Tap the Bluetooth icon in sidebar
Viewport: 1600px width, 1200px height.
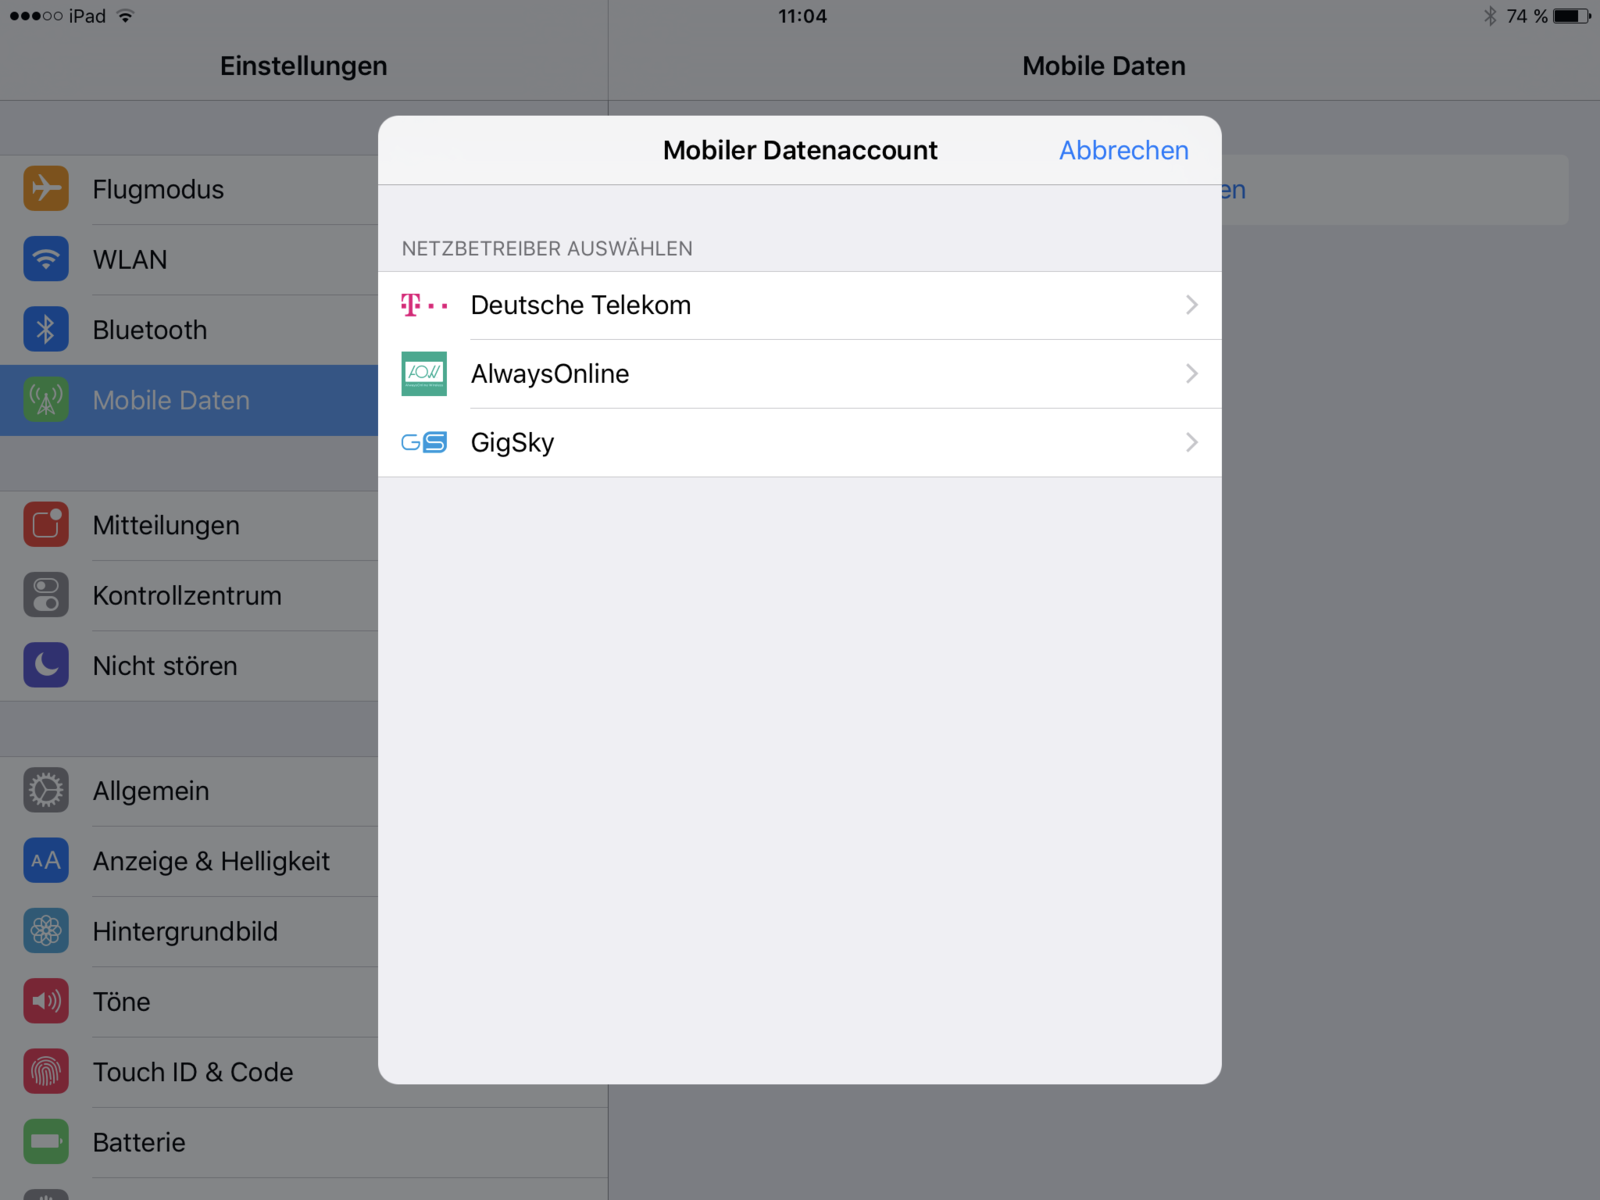click(46, 330)
